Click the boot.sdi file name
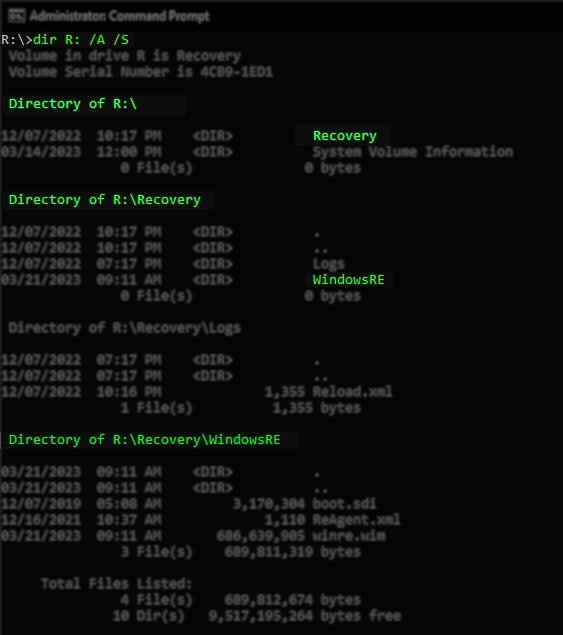This screenshot has width=563, height=635. coord(344,504)
